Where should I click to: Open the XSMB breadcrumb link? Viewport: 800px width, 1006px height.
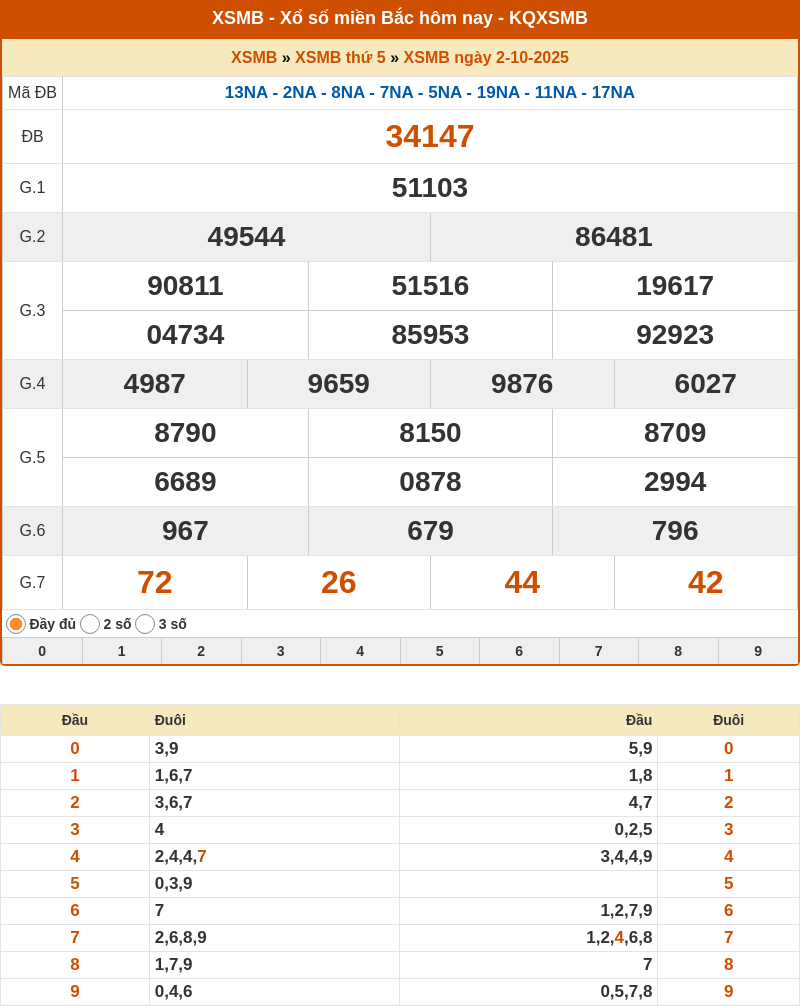(254, 58)
